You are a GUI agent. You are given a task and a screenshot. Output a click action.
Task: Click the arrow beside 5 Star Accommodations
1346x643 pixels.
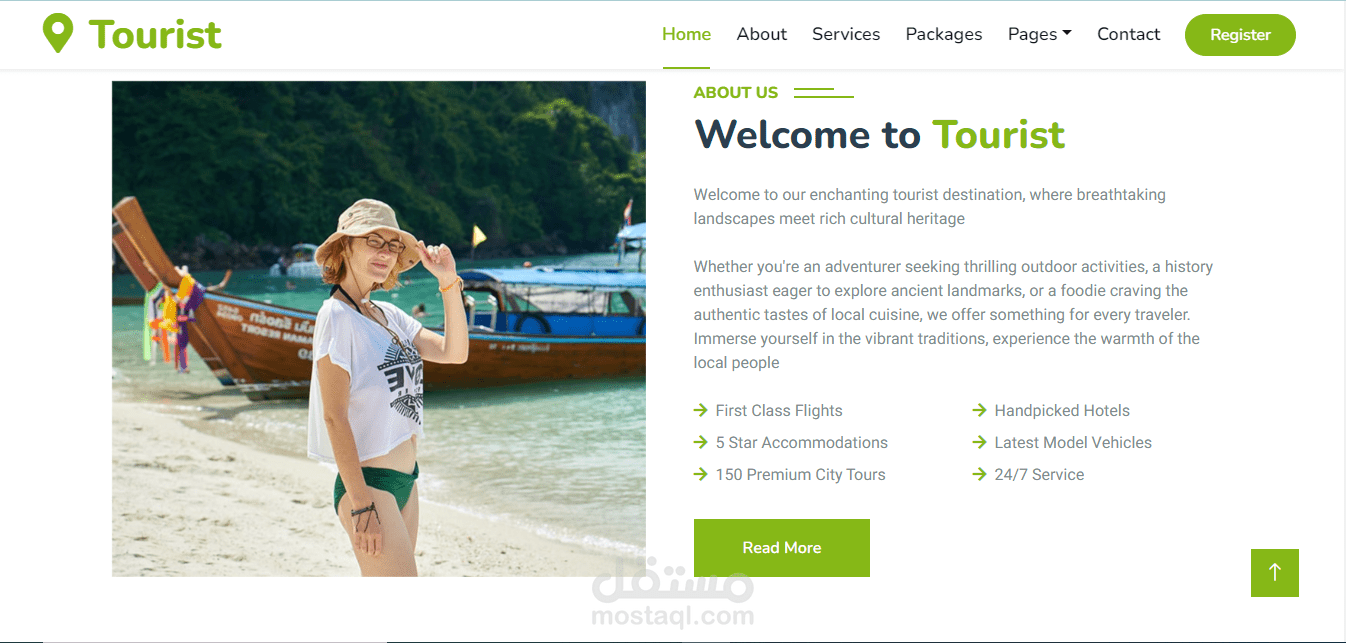pos(700,442)
